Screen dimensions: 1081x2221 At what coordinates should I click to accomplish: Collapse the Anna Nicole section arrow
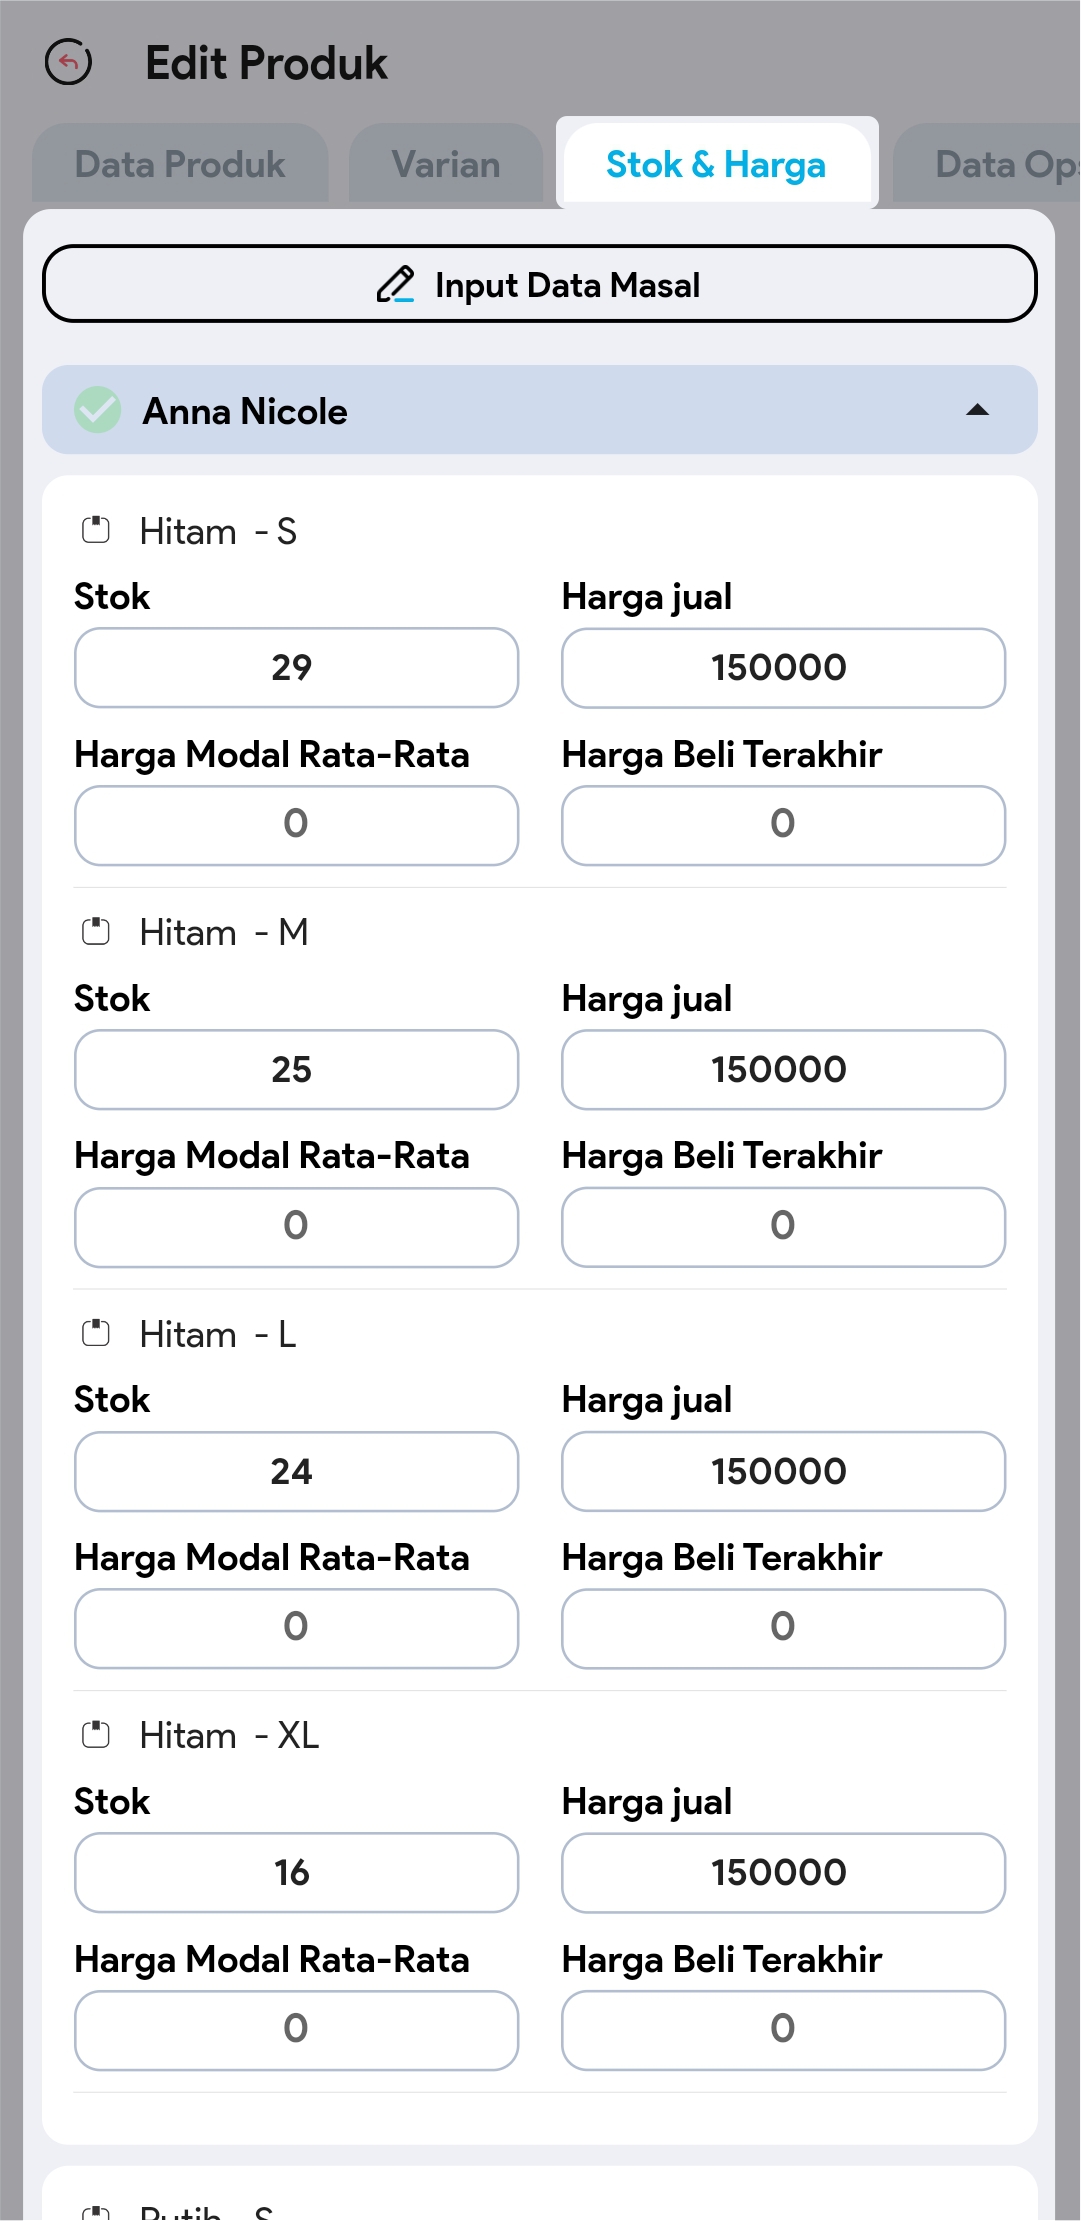point(977,410)
